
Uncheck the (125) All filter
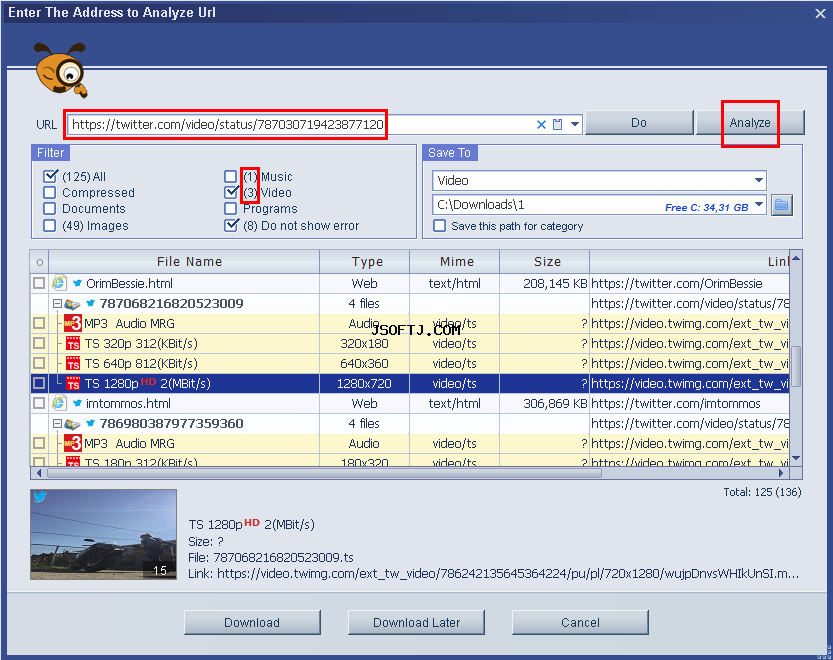(x=50, y=176)
